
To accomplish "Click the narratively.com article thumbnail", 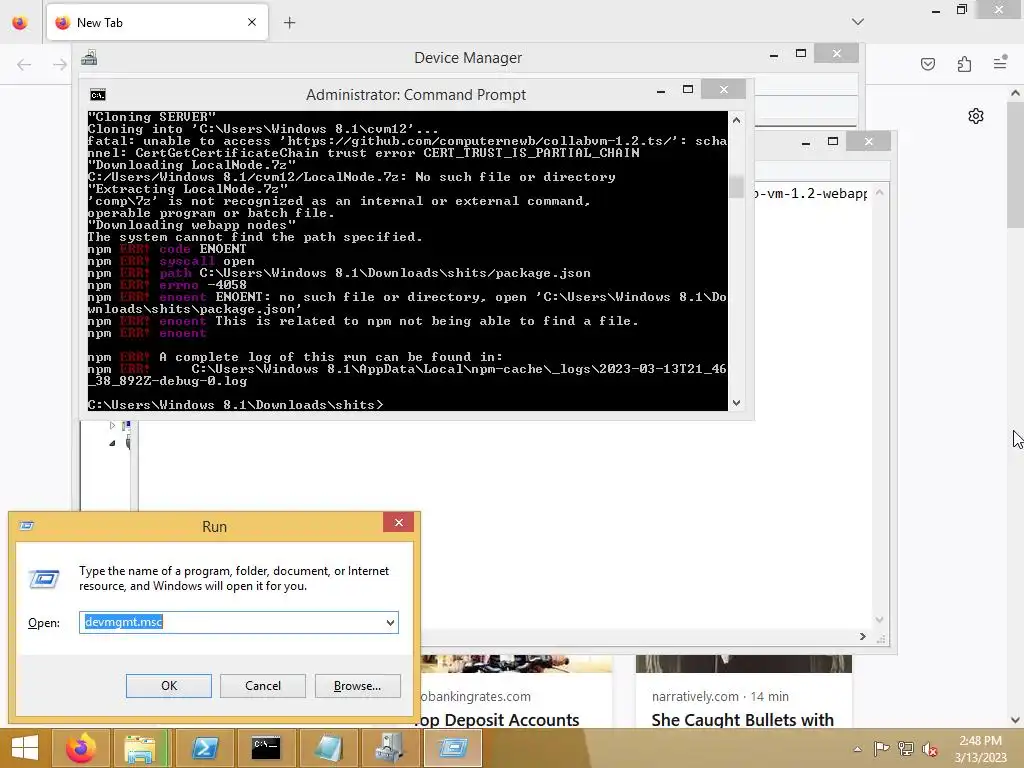I will click(744, 664).
